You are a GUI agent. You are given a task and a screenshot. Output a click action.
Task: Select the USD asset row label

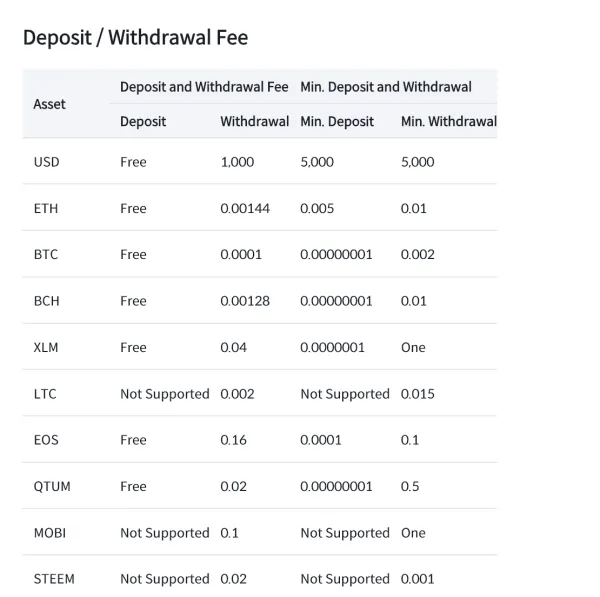(x=46, y=162)
